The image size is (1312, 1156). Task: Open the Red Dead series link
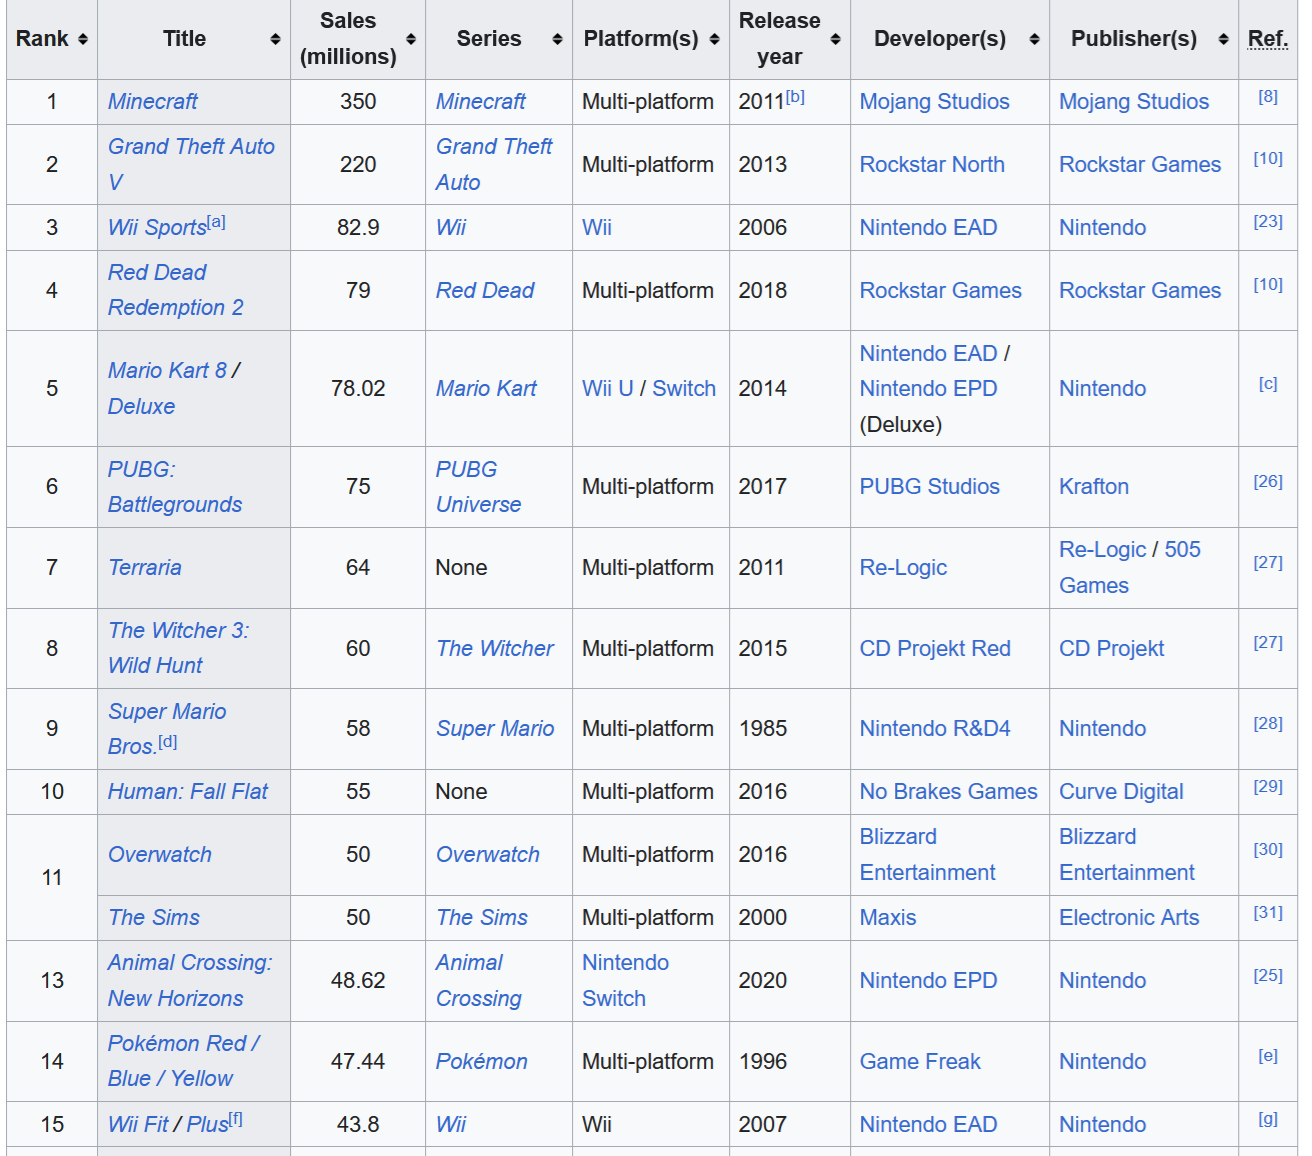click(485, 291)
